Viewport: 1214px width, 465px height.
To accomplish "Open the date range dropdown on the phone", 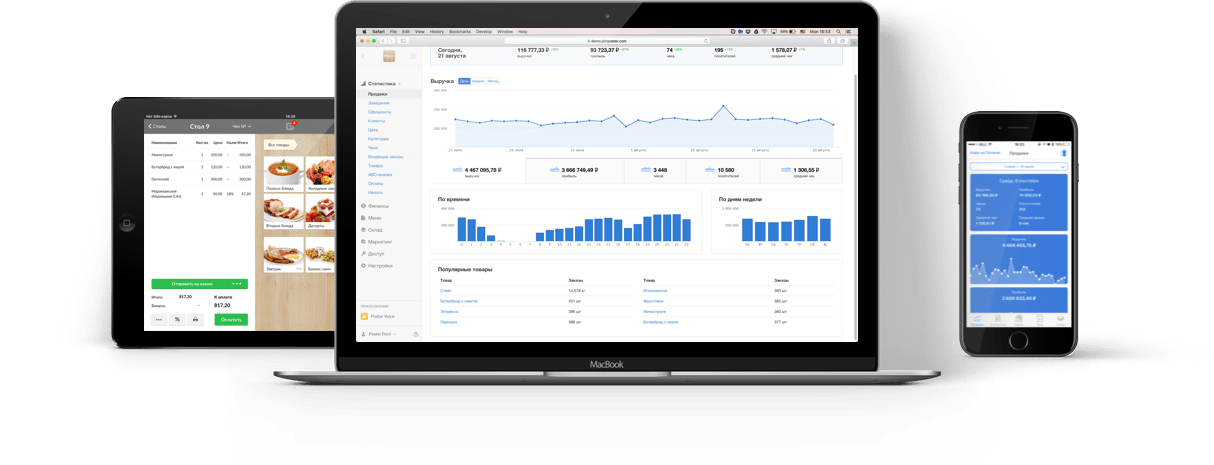I will 1019,167.
